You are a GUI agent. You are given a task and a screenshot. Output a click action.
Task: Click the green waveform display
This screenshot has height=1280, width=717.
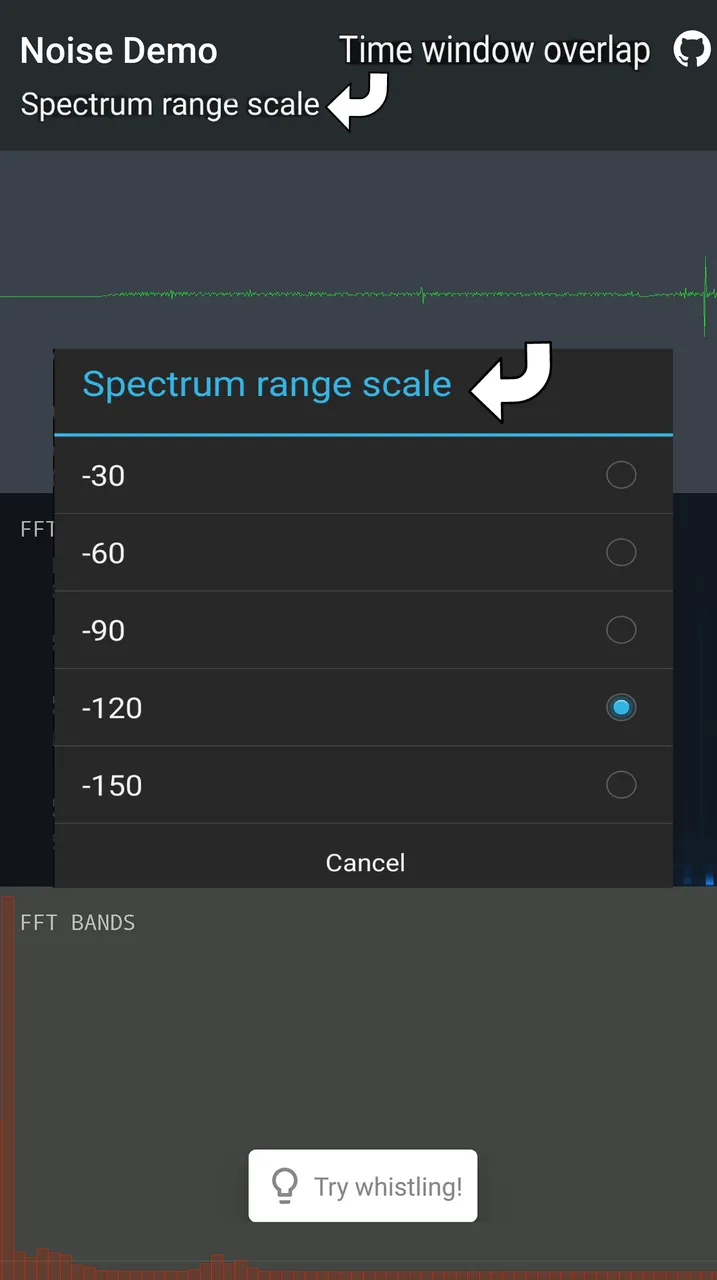point(358,295)
